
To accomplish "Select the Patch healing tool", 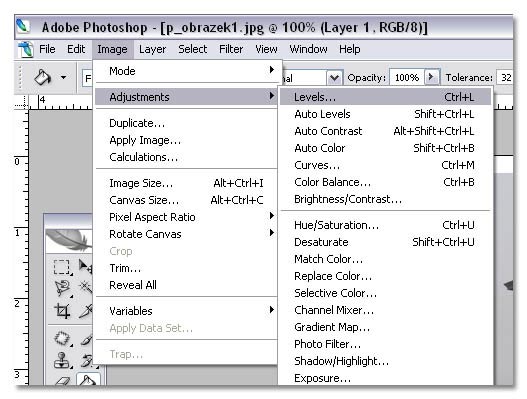I will 62,338.
